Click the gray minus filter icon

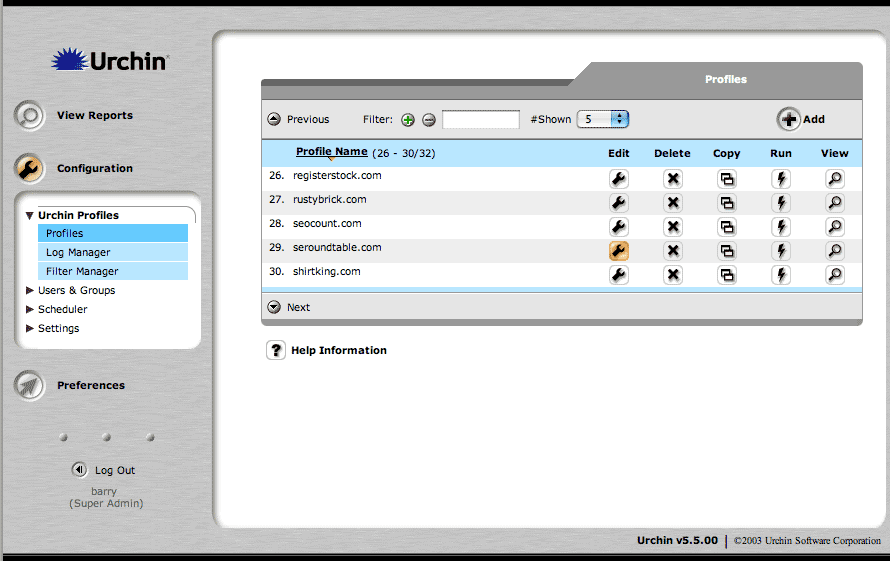pyautogui.click(x=429, y=120)
